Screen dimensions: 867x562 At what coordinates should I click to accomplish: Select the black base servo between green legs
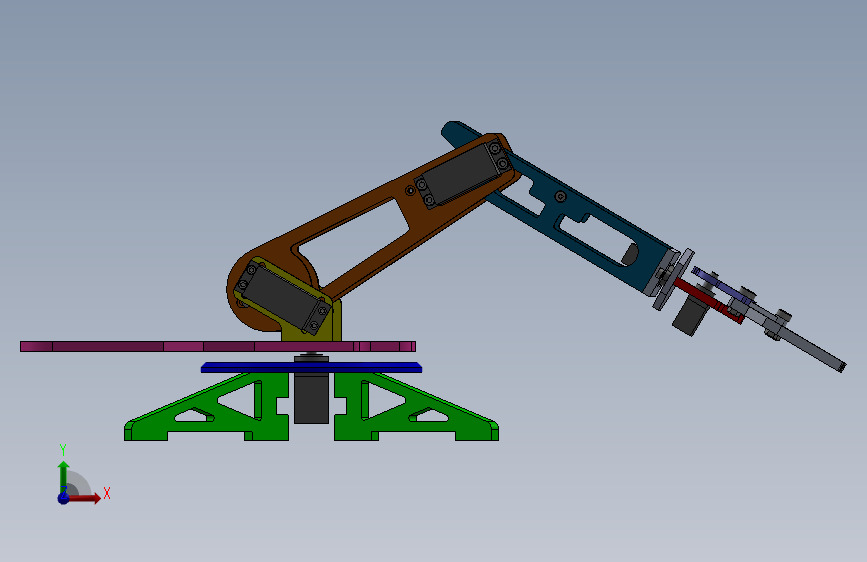pos(311,397)
